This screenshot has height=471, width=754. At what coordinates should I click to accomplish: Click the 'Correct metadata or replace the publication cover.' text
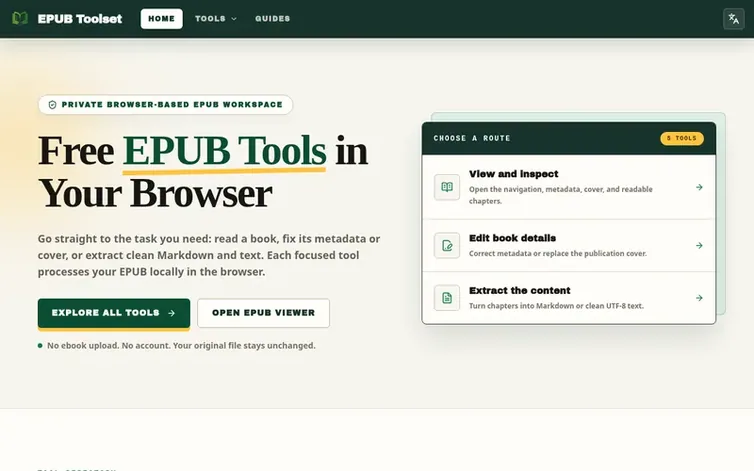coord(558,254)
